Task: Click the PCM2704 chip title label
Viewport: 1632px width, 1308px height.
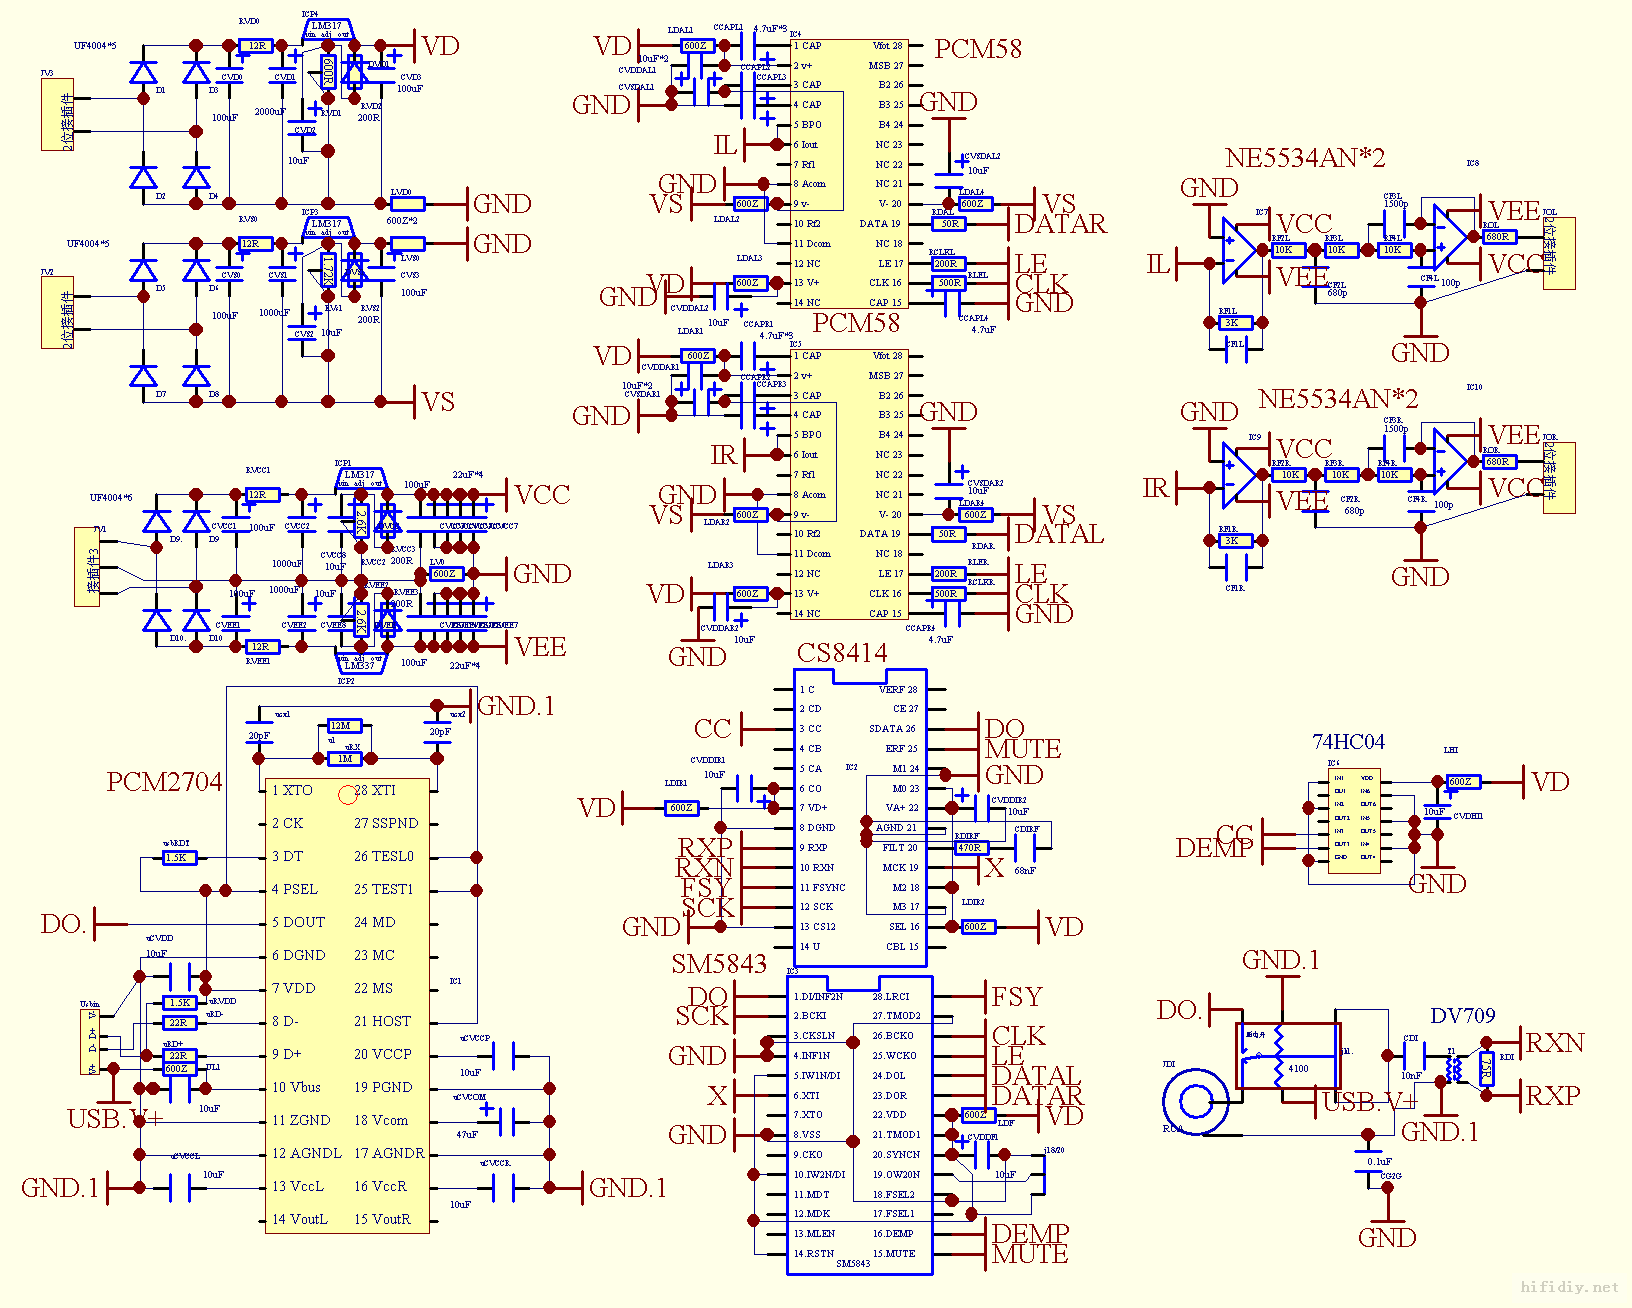Action: tap(164, 782)
